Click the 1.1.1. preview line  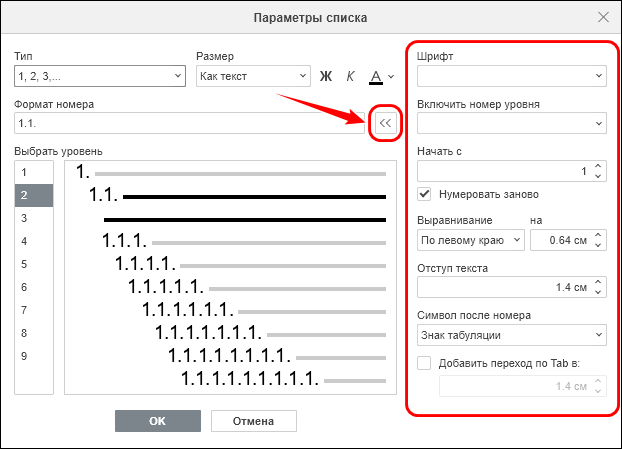pyautogui.click(x=244, y=241)
